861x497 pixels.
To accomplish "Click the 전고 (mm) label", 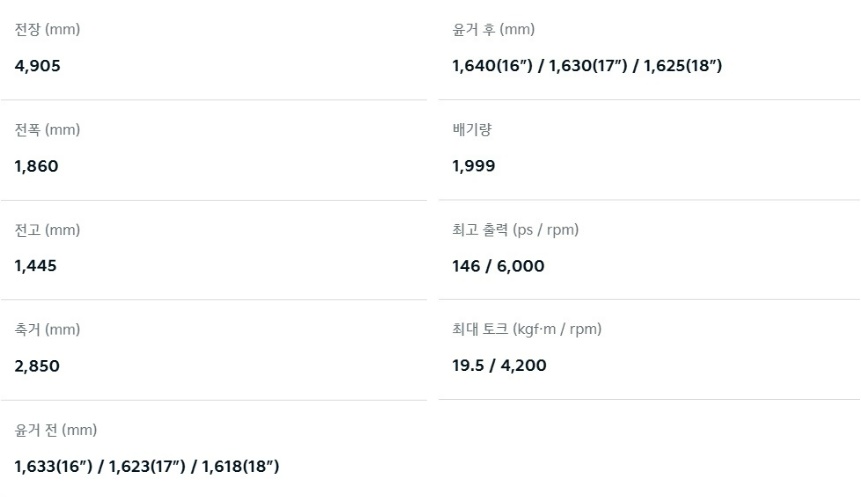I will (47, 230).
